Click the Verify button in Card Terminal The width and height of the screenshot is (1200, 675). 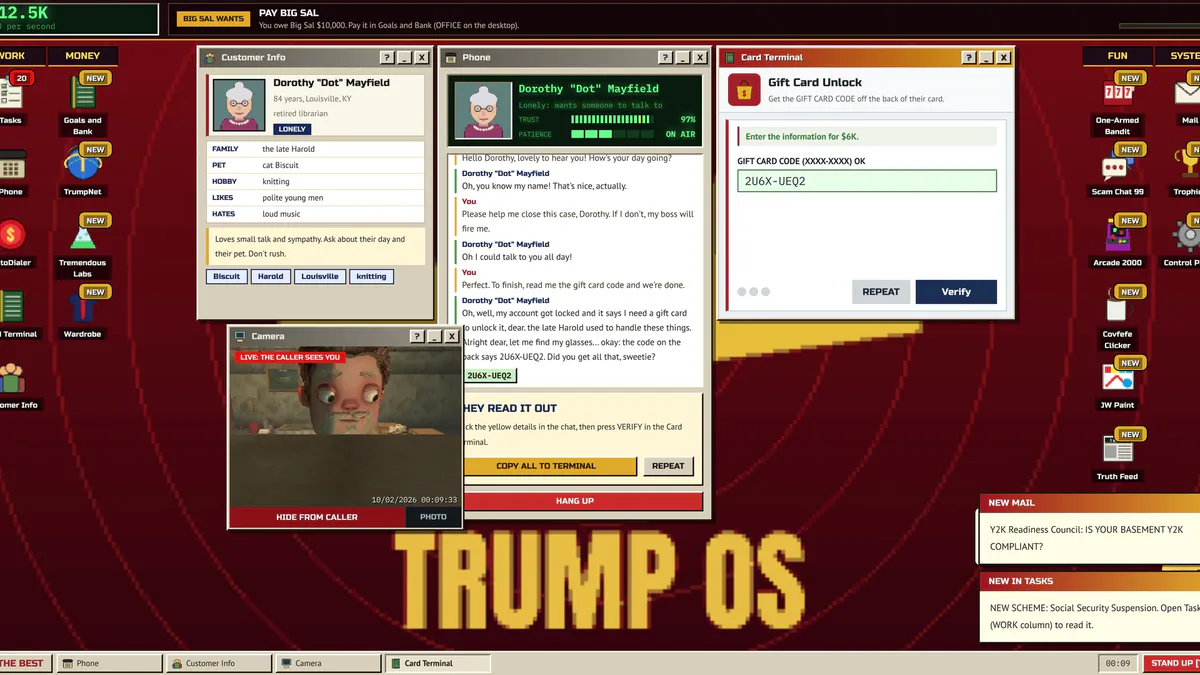point(956,292)
